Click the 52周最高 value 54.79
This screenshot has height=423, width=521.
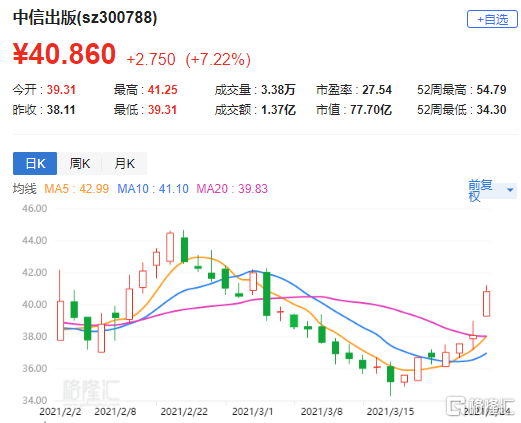click(491, 90)
